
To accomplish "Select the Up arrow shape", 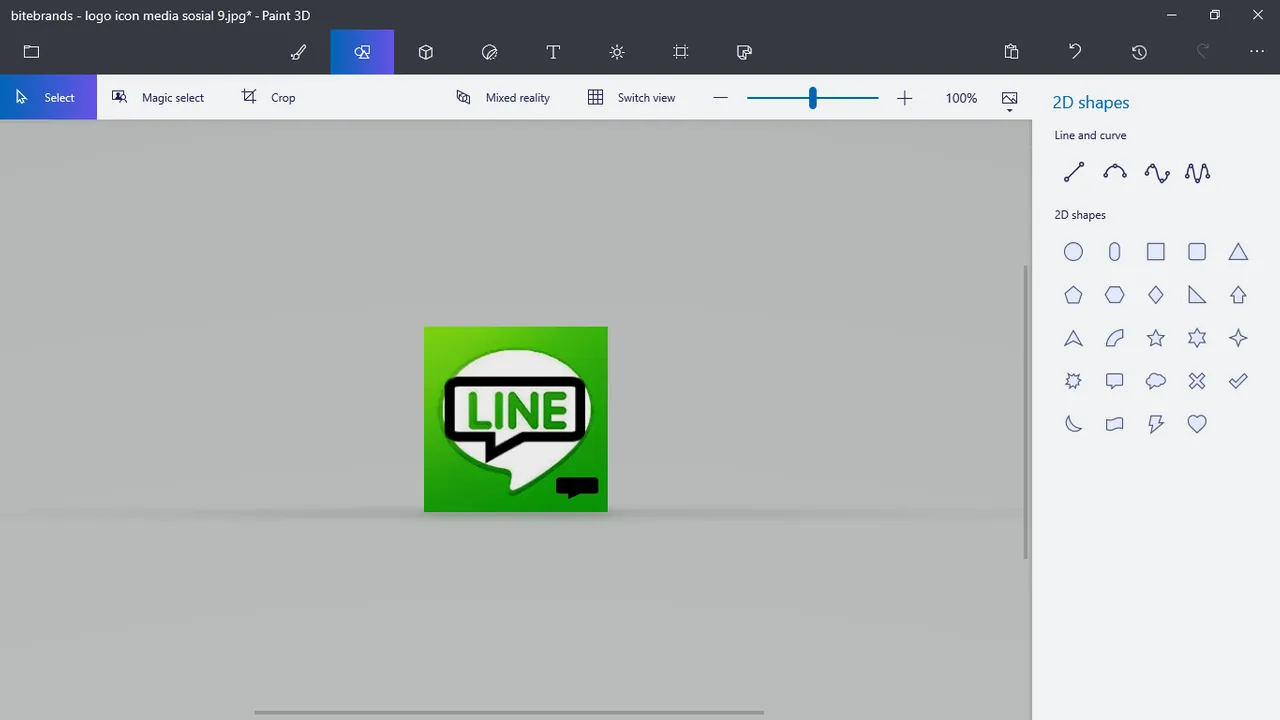I will coord(1238,295).
